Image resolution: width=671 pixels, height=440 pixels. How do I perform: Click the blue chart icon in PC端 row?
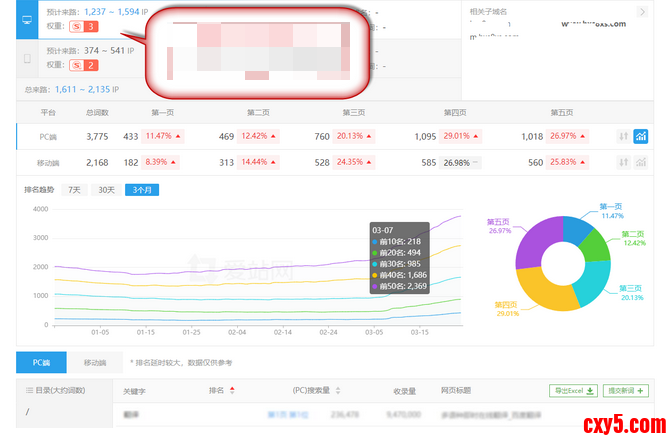641,136
